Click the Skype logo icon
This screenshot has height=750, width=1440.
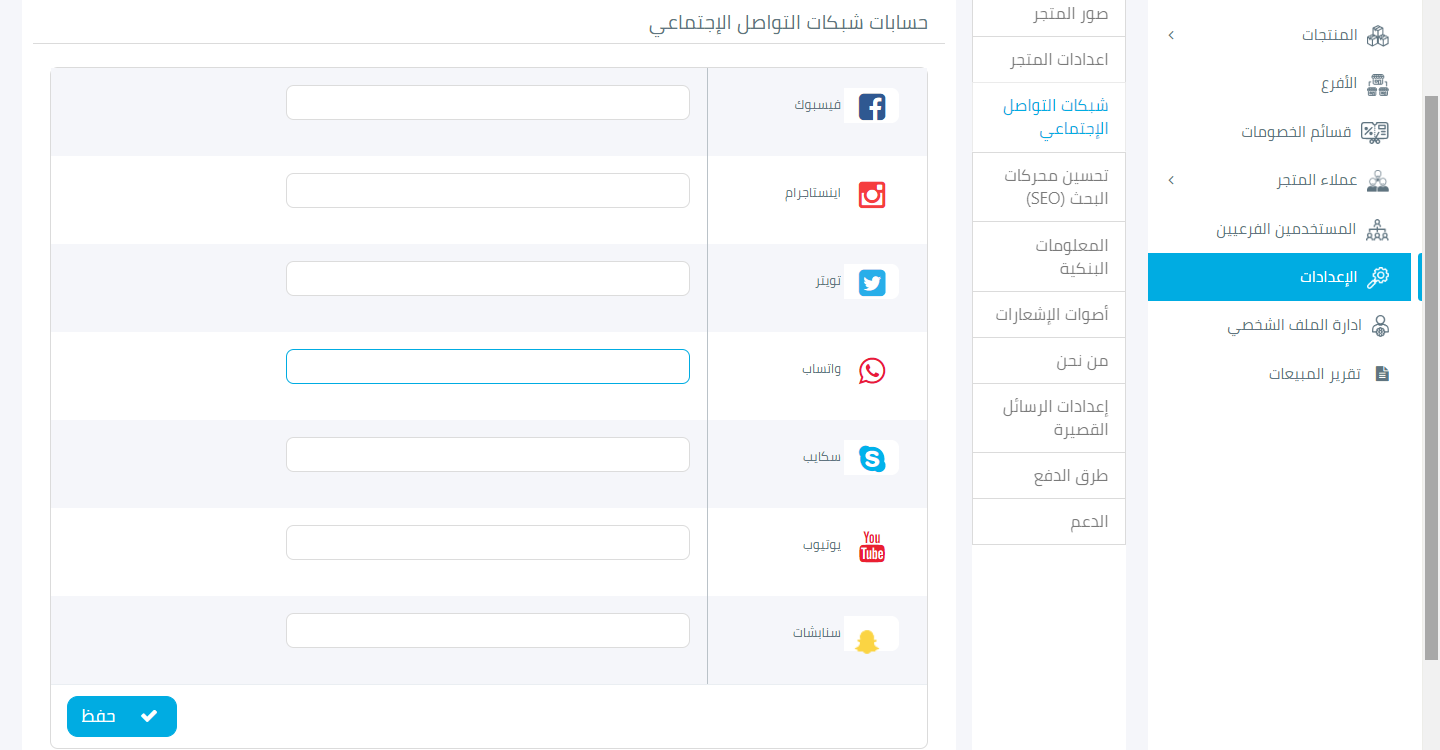tap(872, 459)
